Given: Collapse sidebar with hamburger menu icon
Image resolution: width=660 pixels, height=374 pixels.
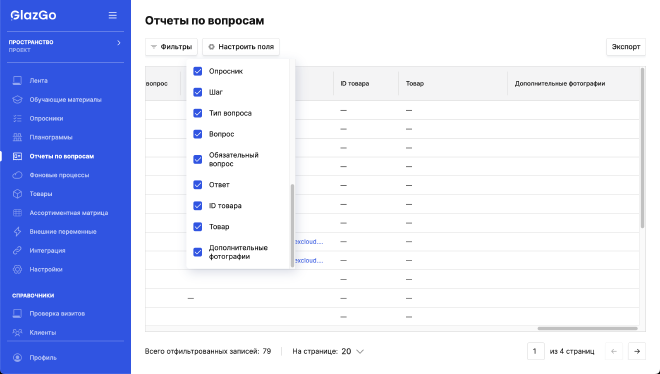Looking at the screenshot, I should 112,15.
